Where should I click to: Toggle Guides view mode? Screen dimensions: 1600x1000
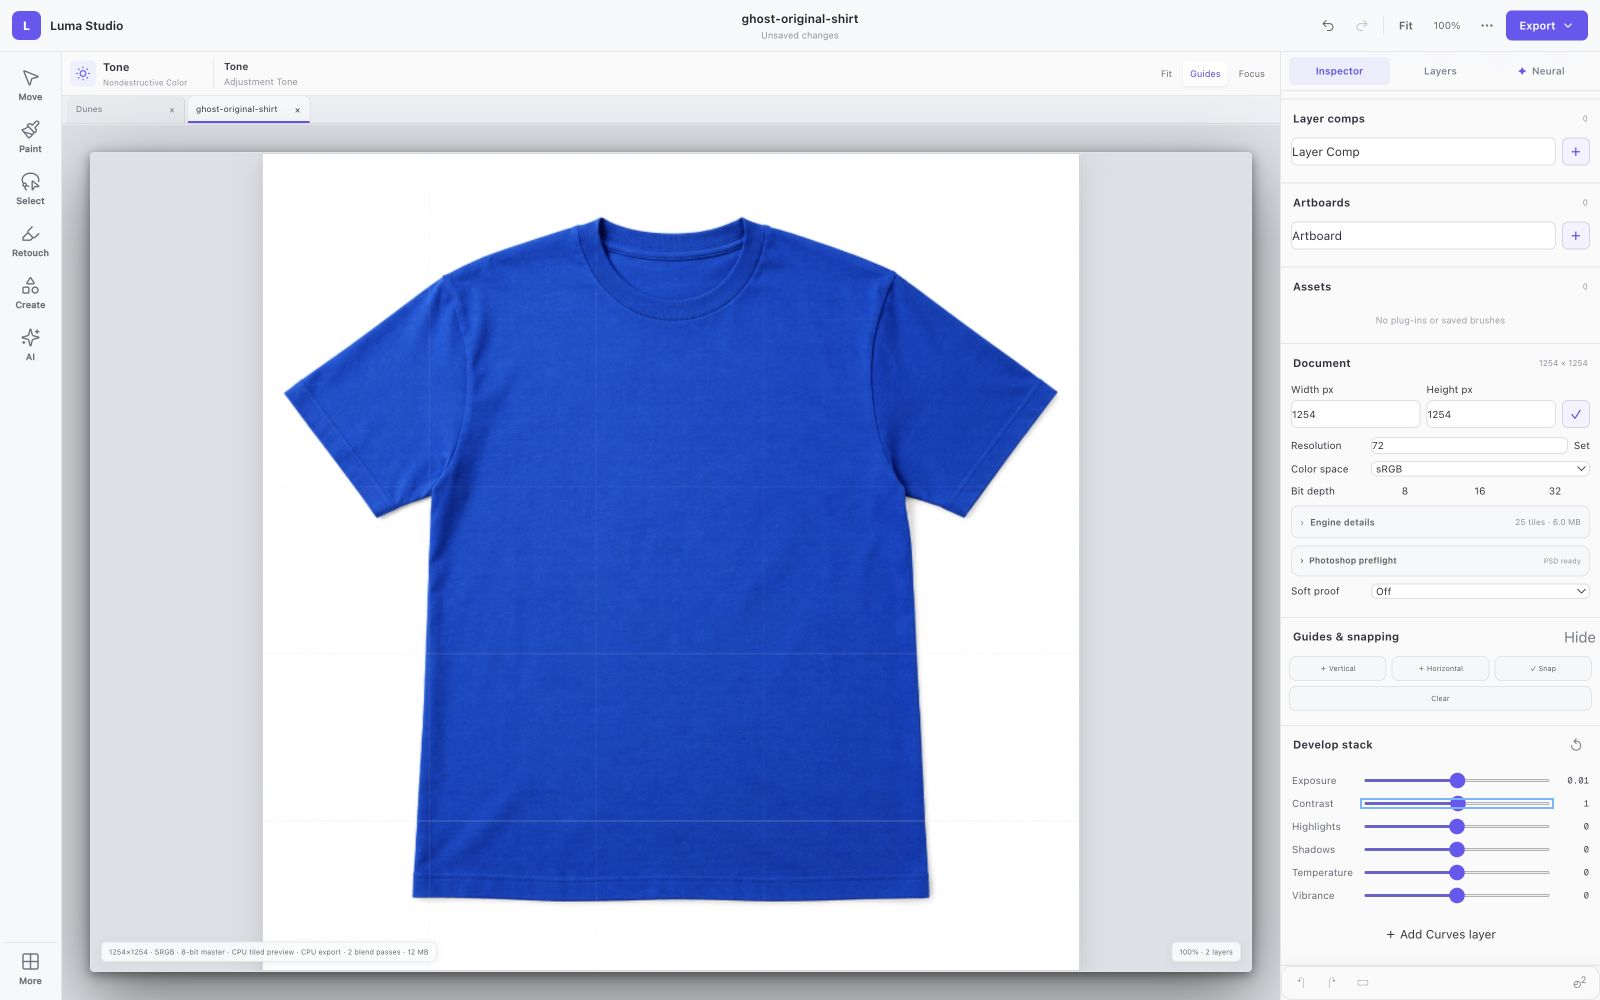click(1205, 74)
